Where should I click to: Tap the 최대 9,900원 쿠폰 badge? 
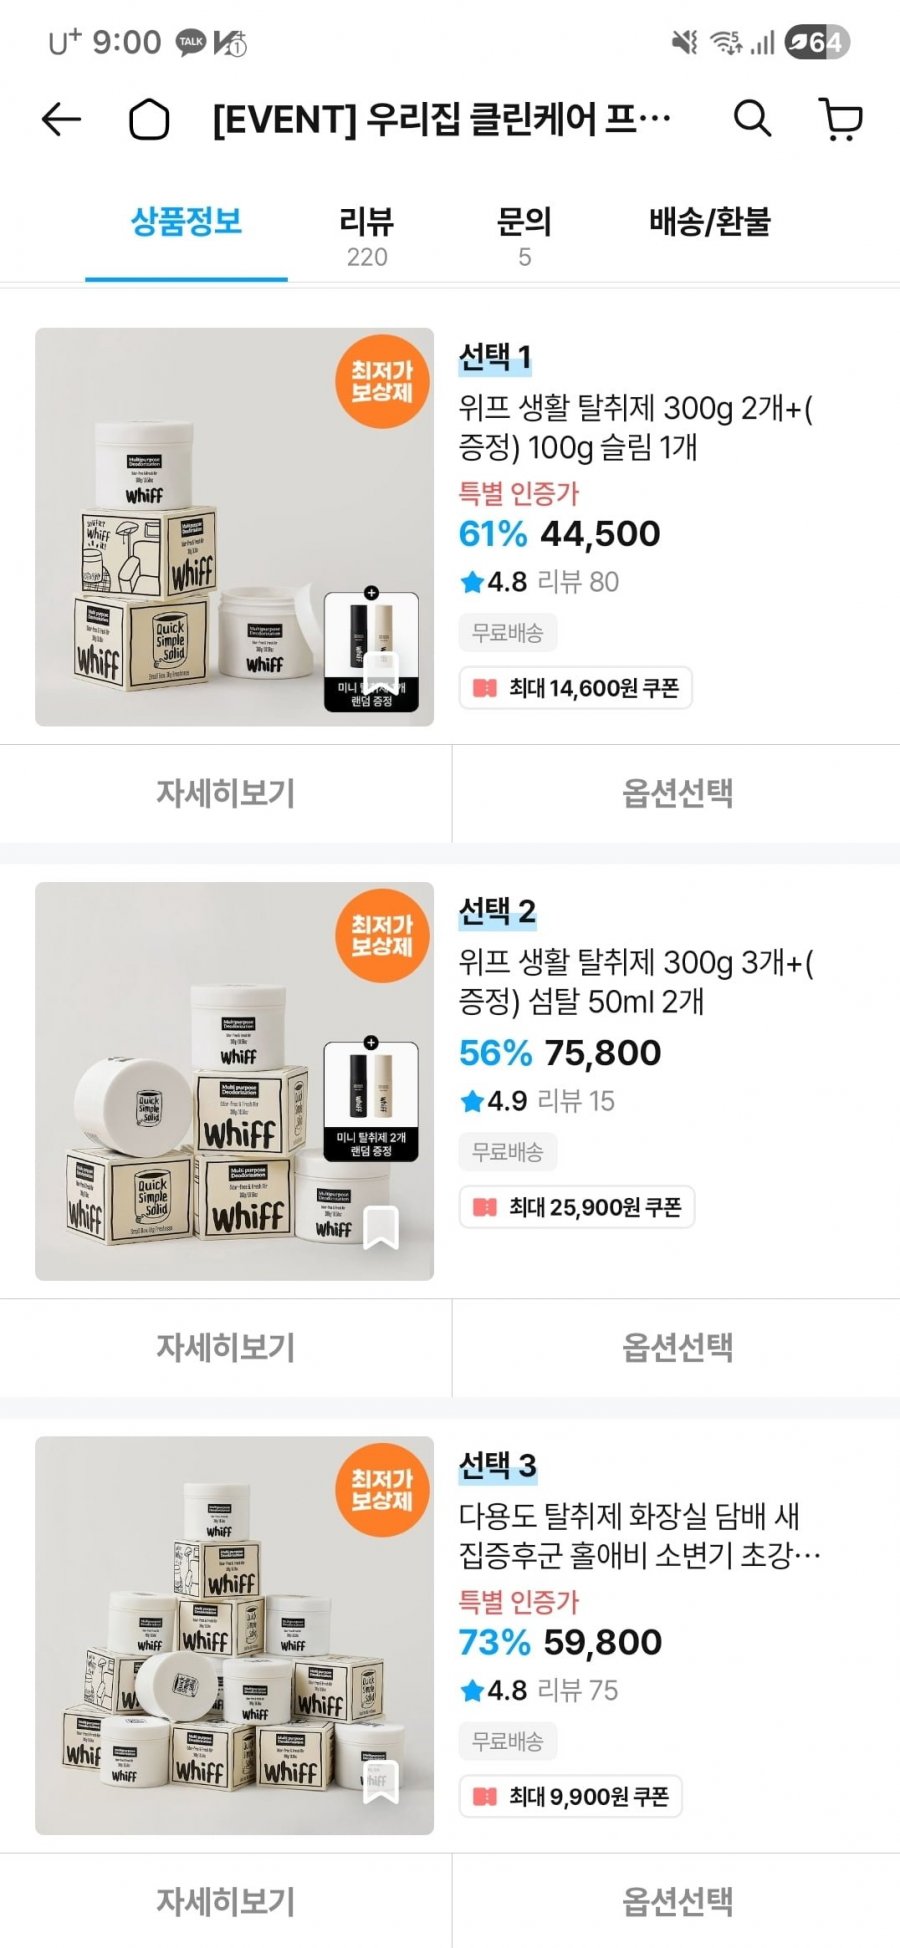571,1796
